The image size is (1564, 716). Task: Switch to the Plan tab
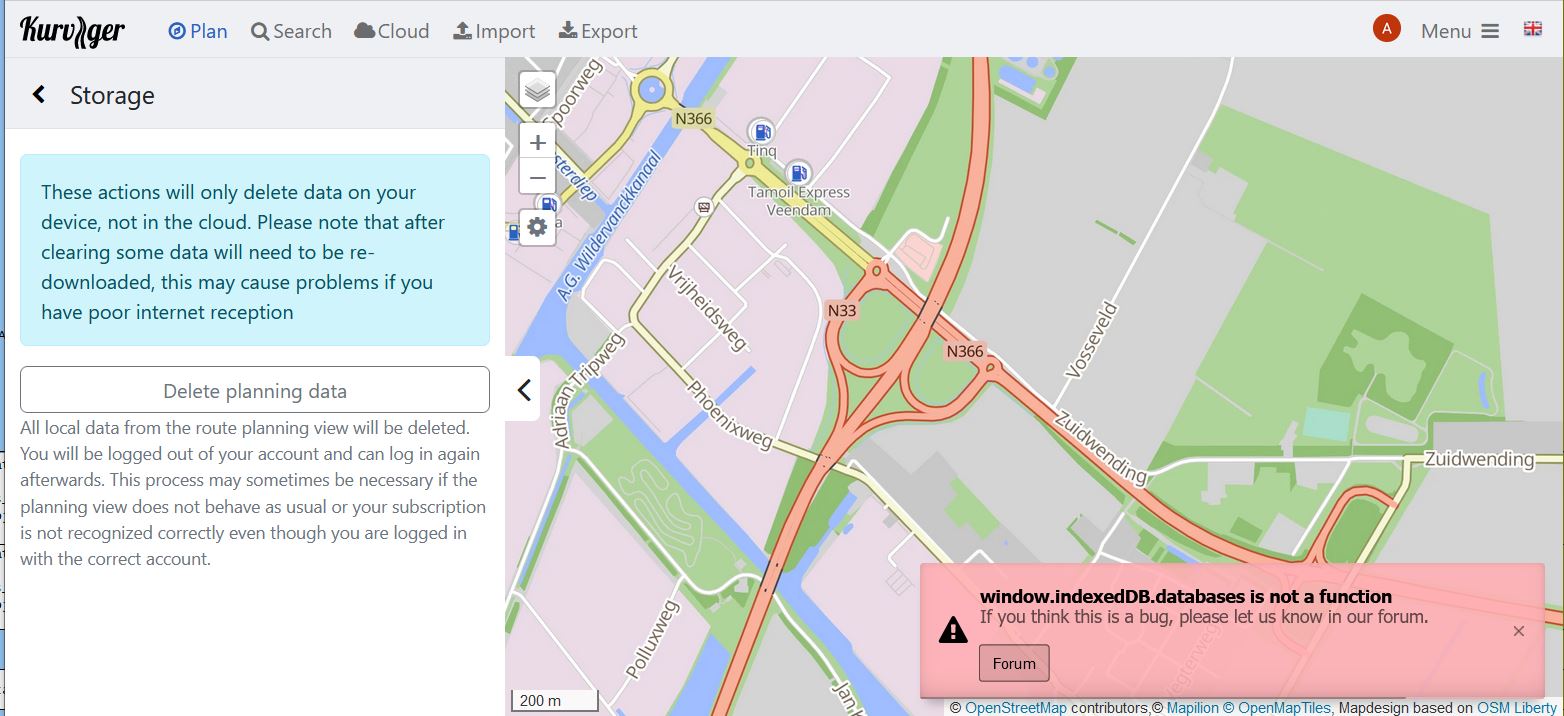(198, 31)
